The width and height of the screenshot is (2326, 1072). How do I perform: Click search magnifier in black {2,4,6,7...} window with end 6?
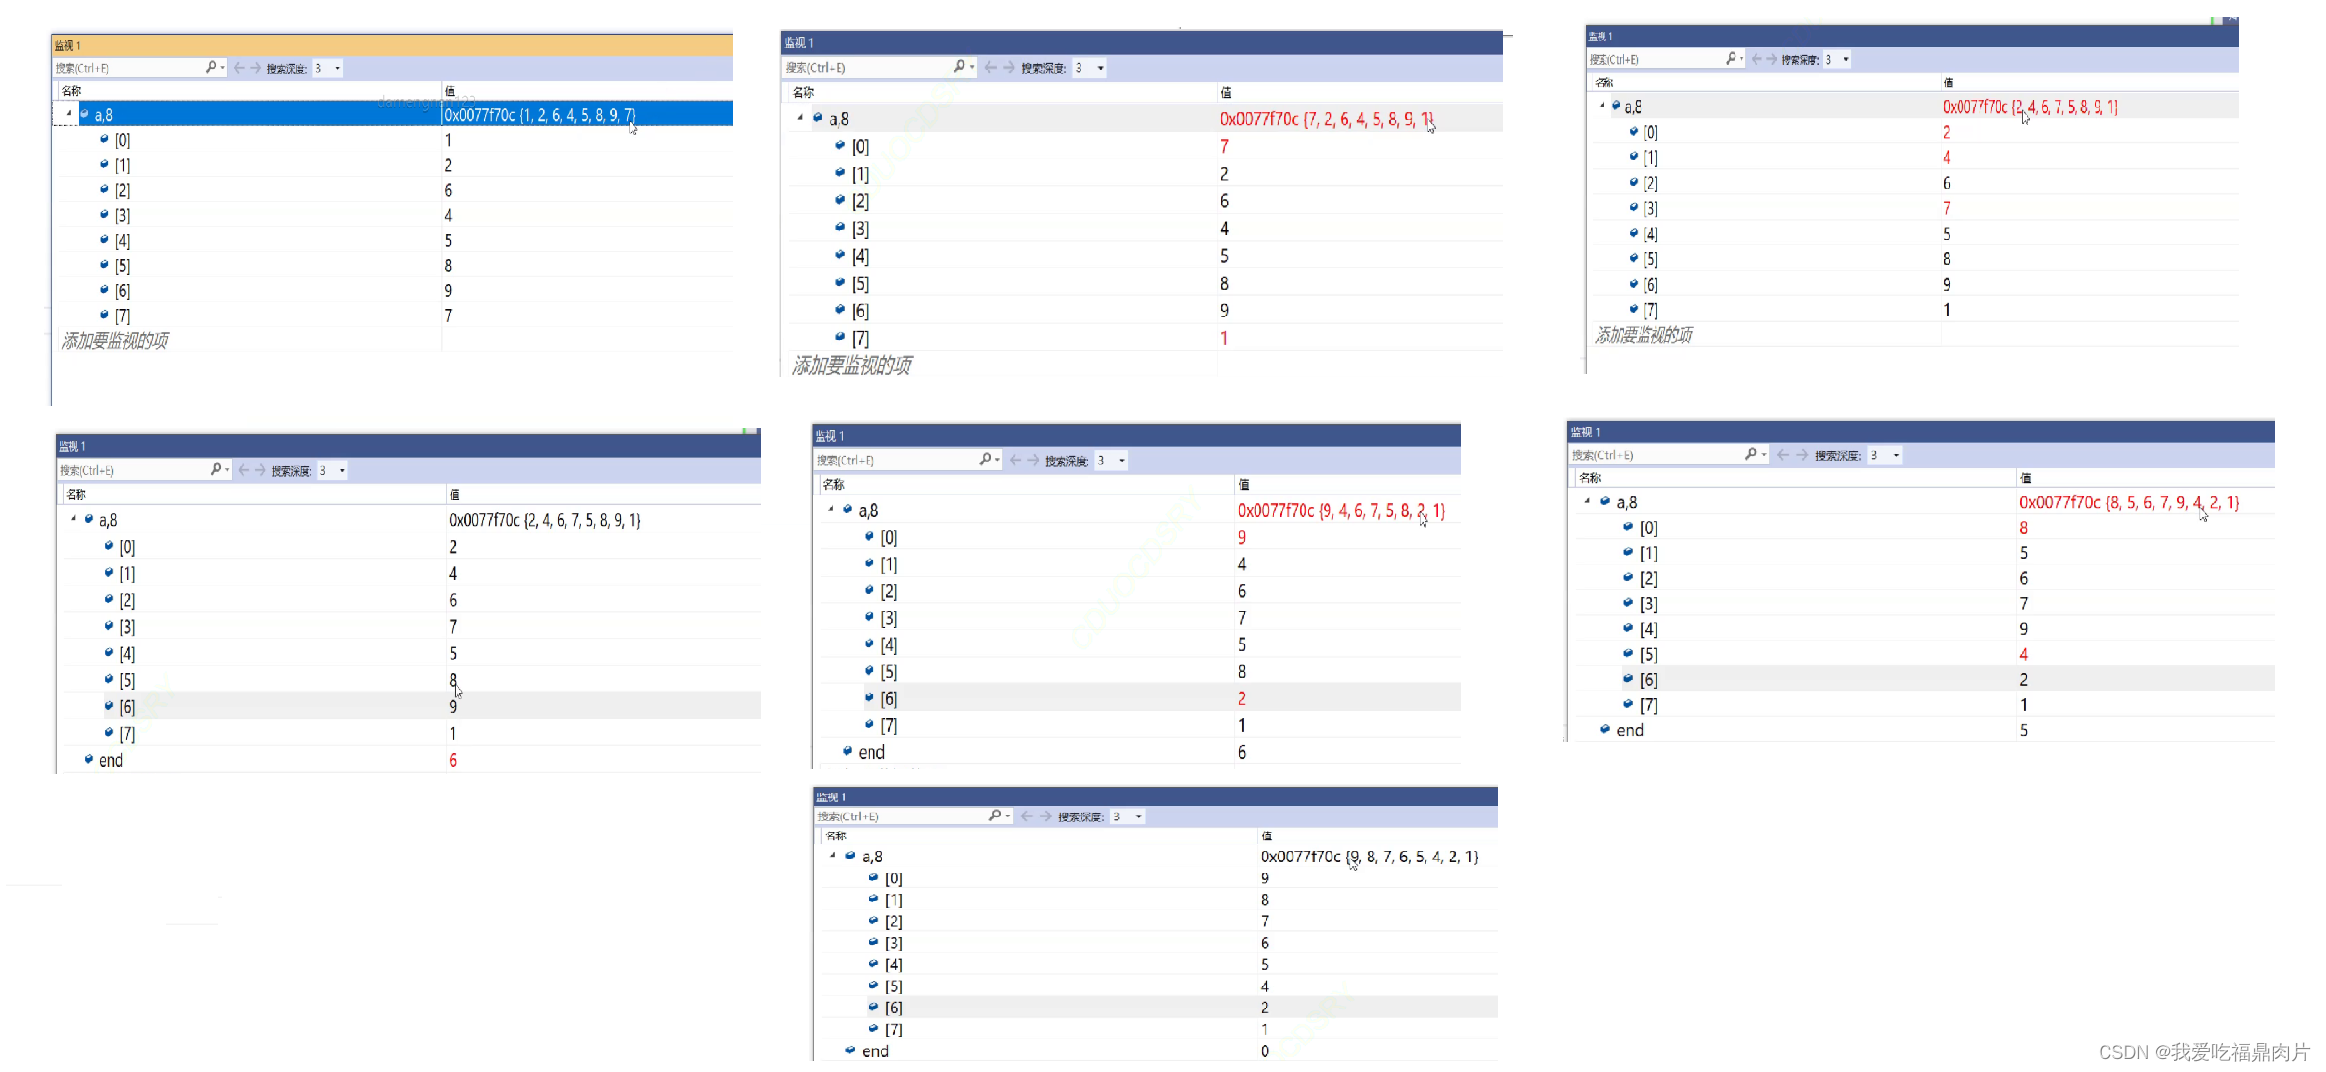(x=216, y=469)
